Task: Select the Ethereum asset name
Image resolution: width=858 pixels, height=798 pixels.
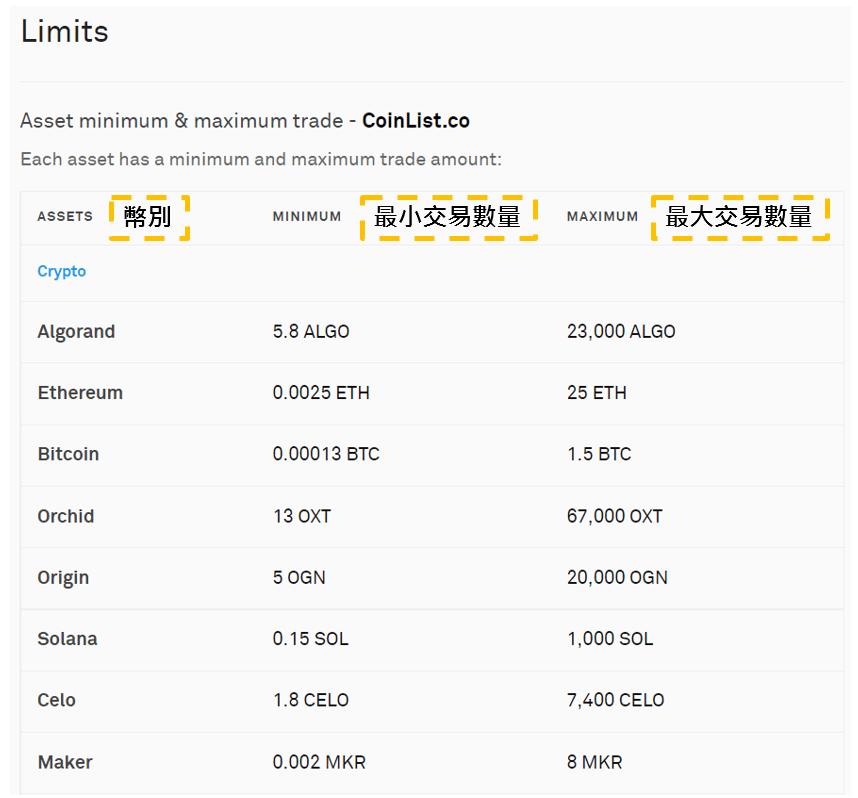Action: tap(80, 393)
